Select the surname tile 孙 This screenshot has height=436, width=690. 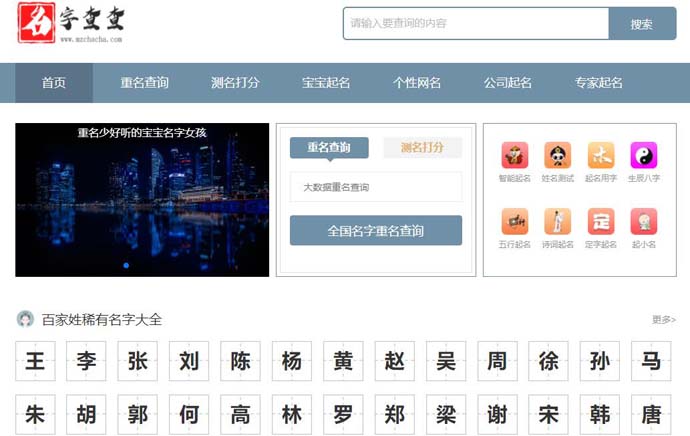click(600, 361)
